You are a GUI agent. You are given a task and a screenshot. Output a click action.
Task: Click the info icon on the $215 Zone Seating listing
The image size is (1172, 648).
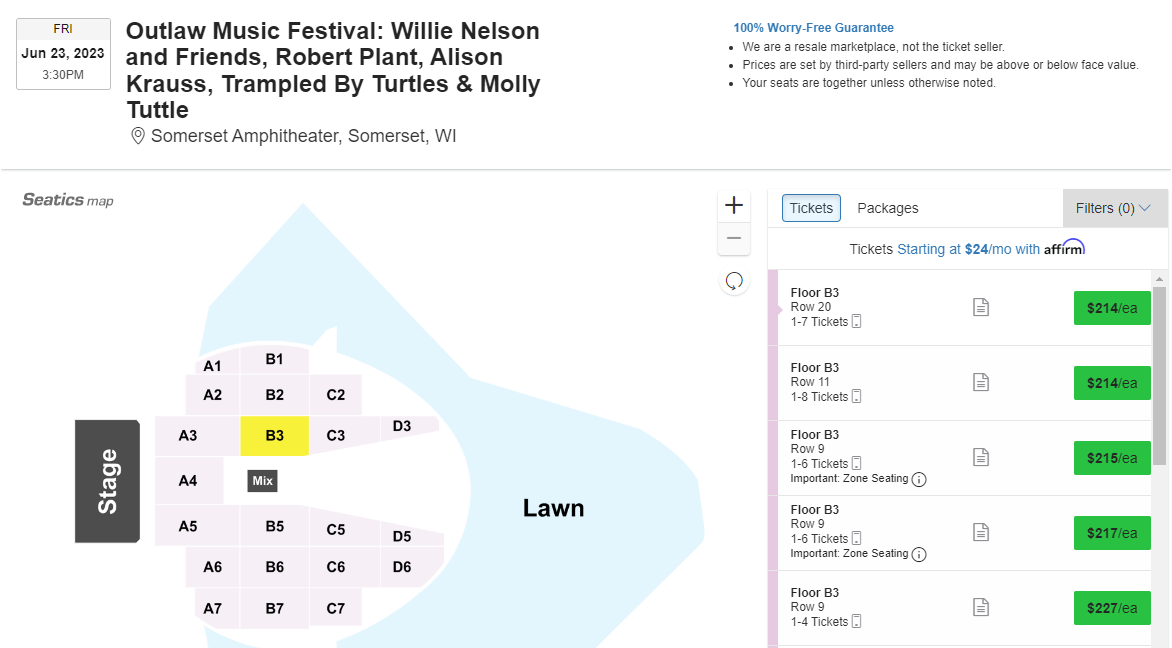919,479
